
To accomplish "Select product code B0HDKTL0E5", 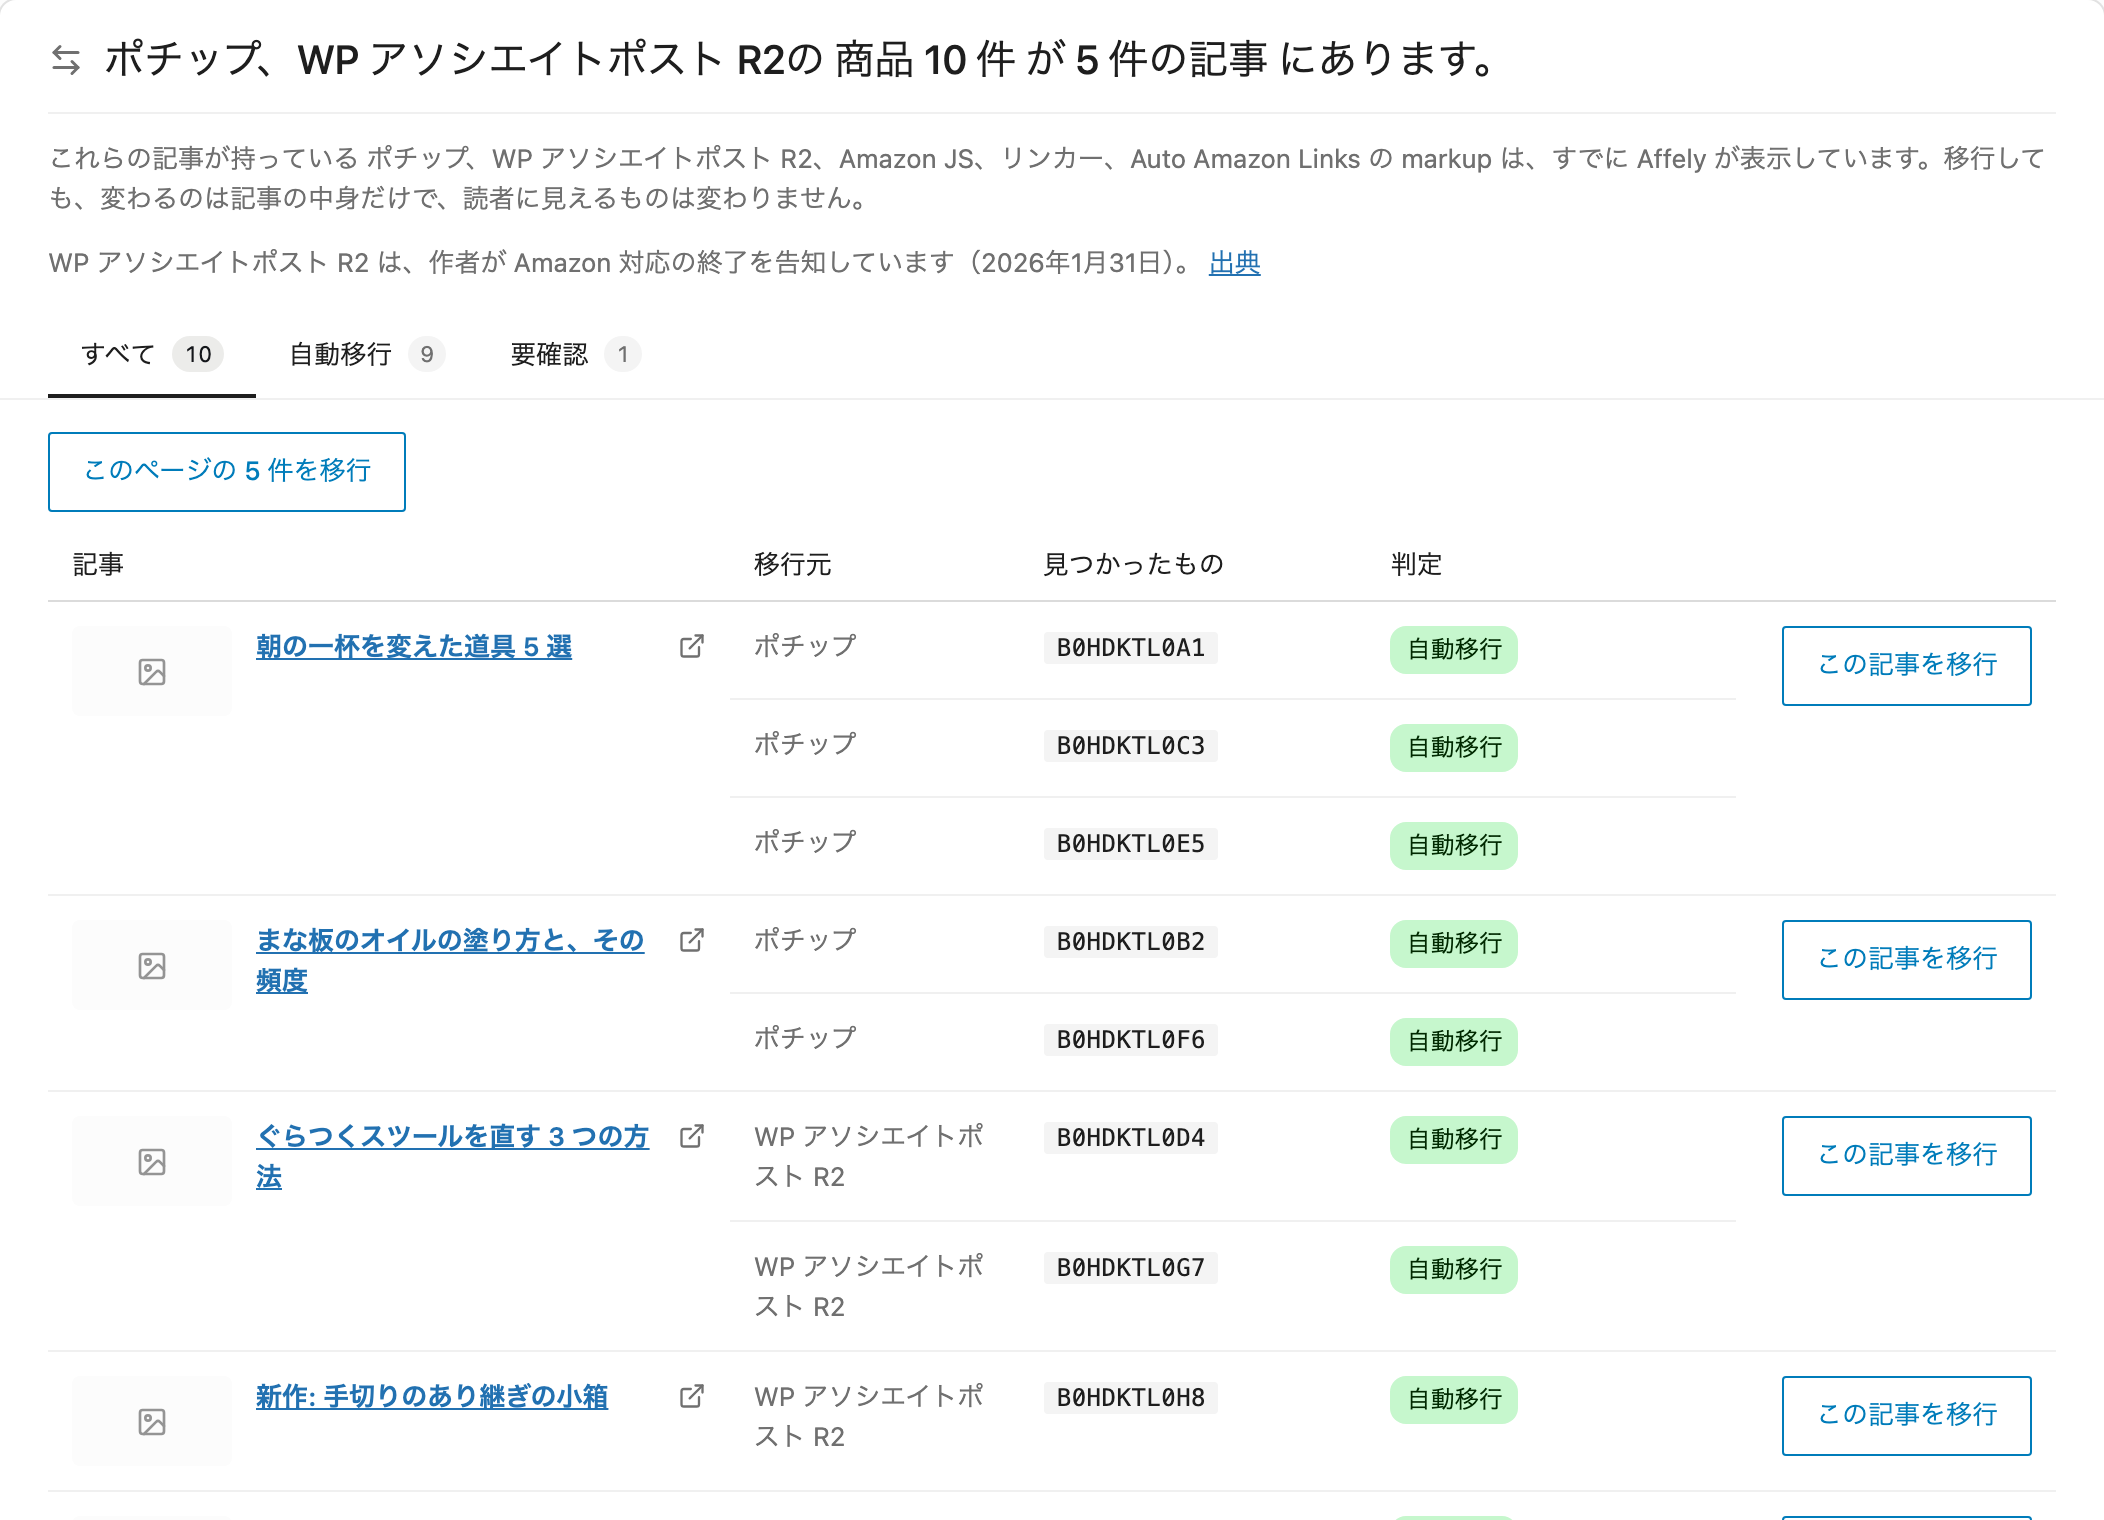I will [1130, 844].
